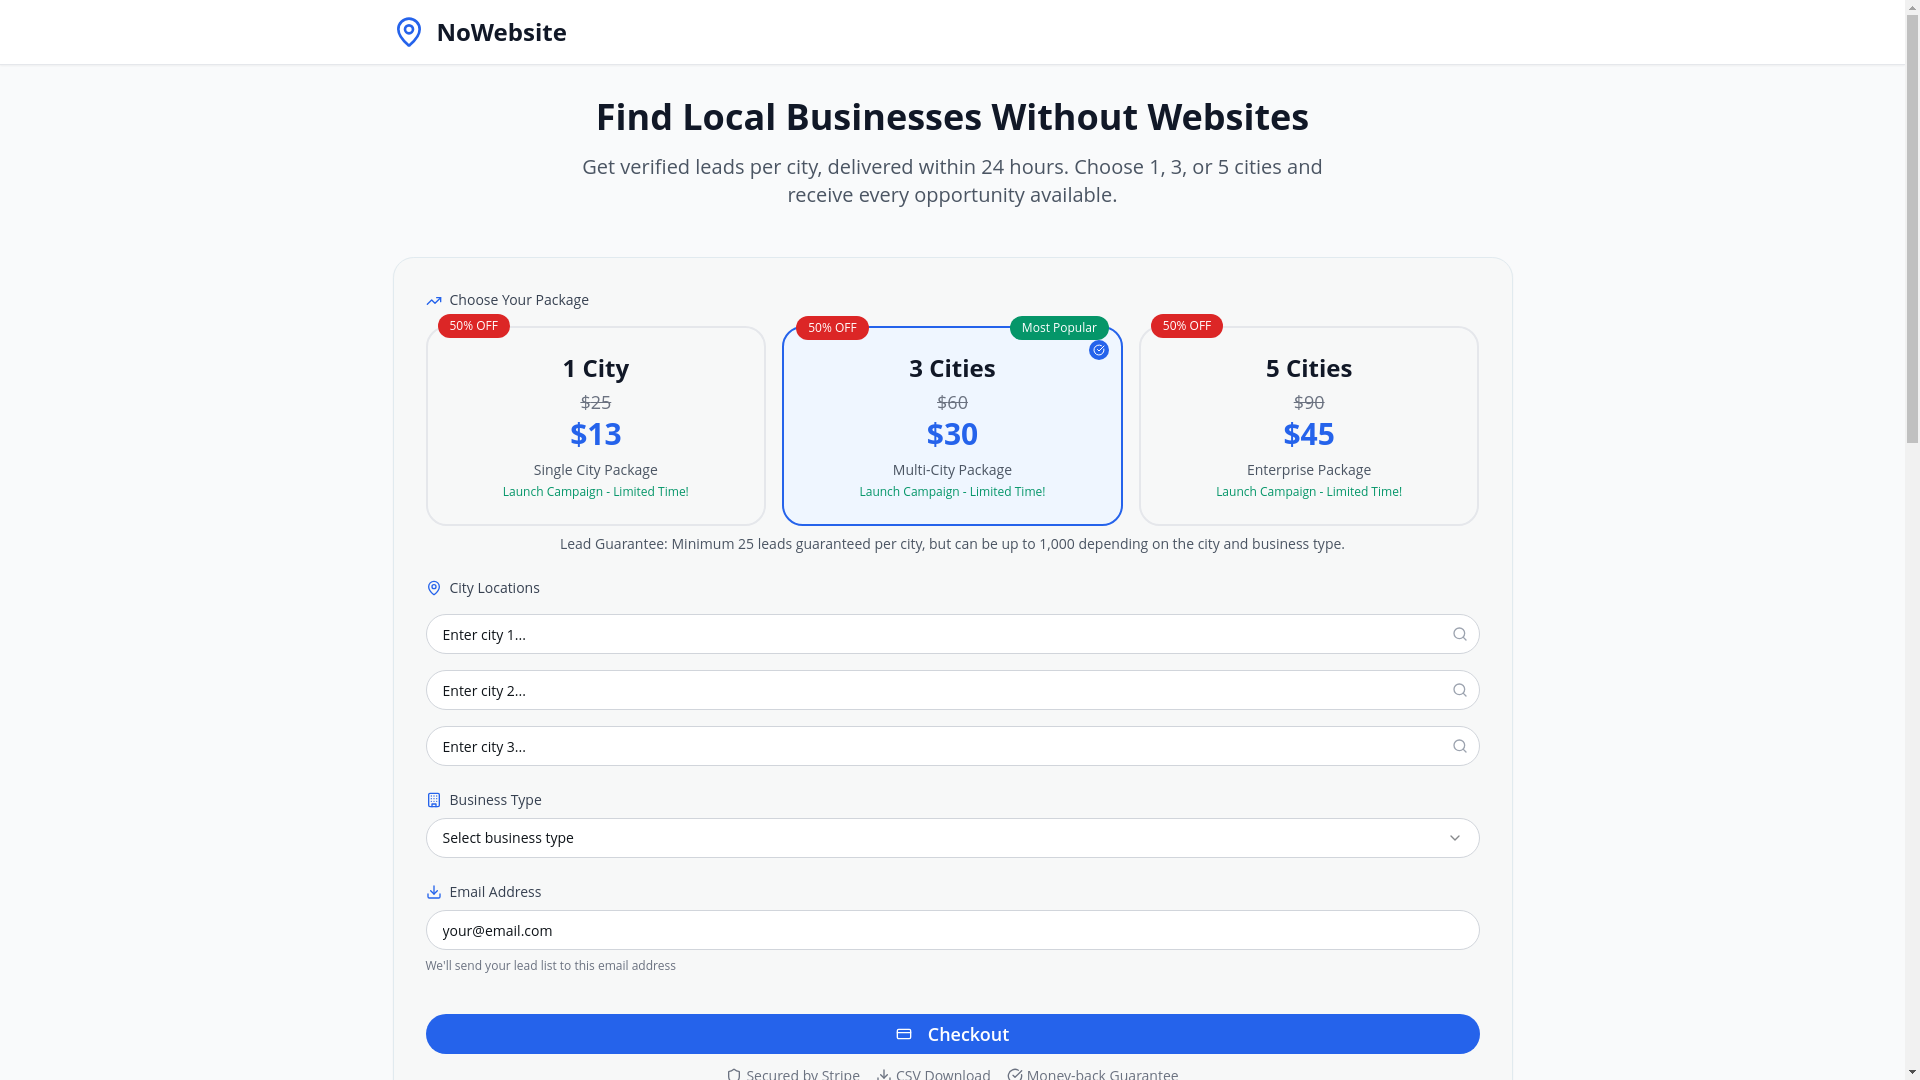Screen dimensions: 1920x1080
Task: Click the Most Popular badge
Action: pos(1059,328)
